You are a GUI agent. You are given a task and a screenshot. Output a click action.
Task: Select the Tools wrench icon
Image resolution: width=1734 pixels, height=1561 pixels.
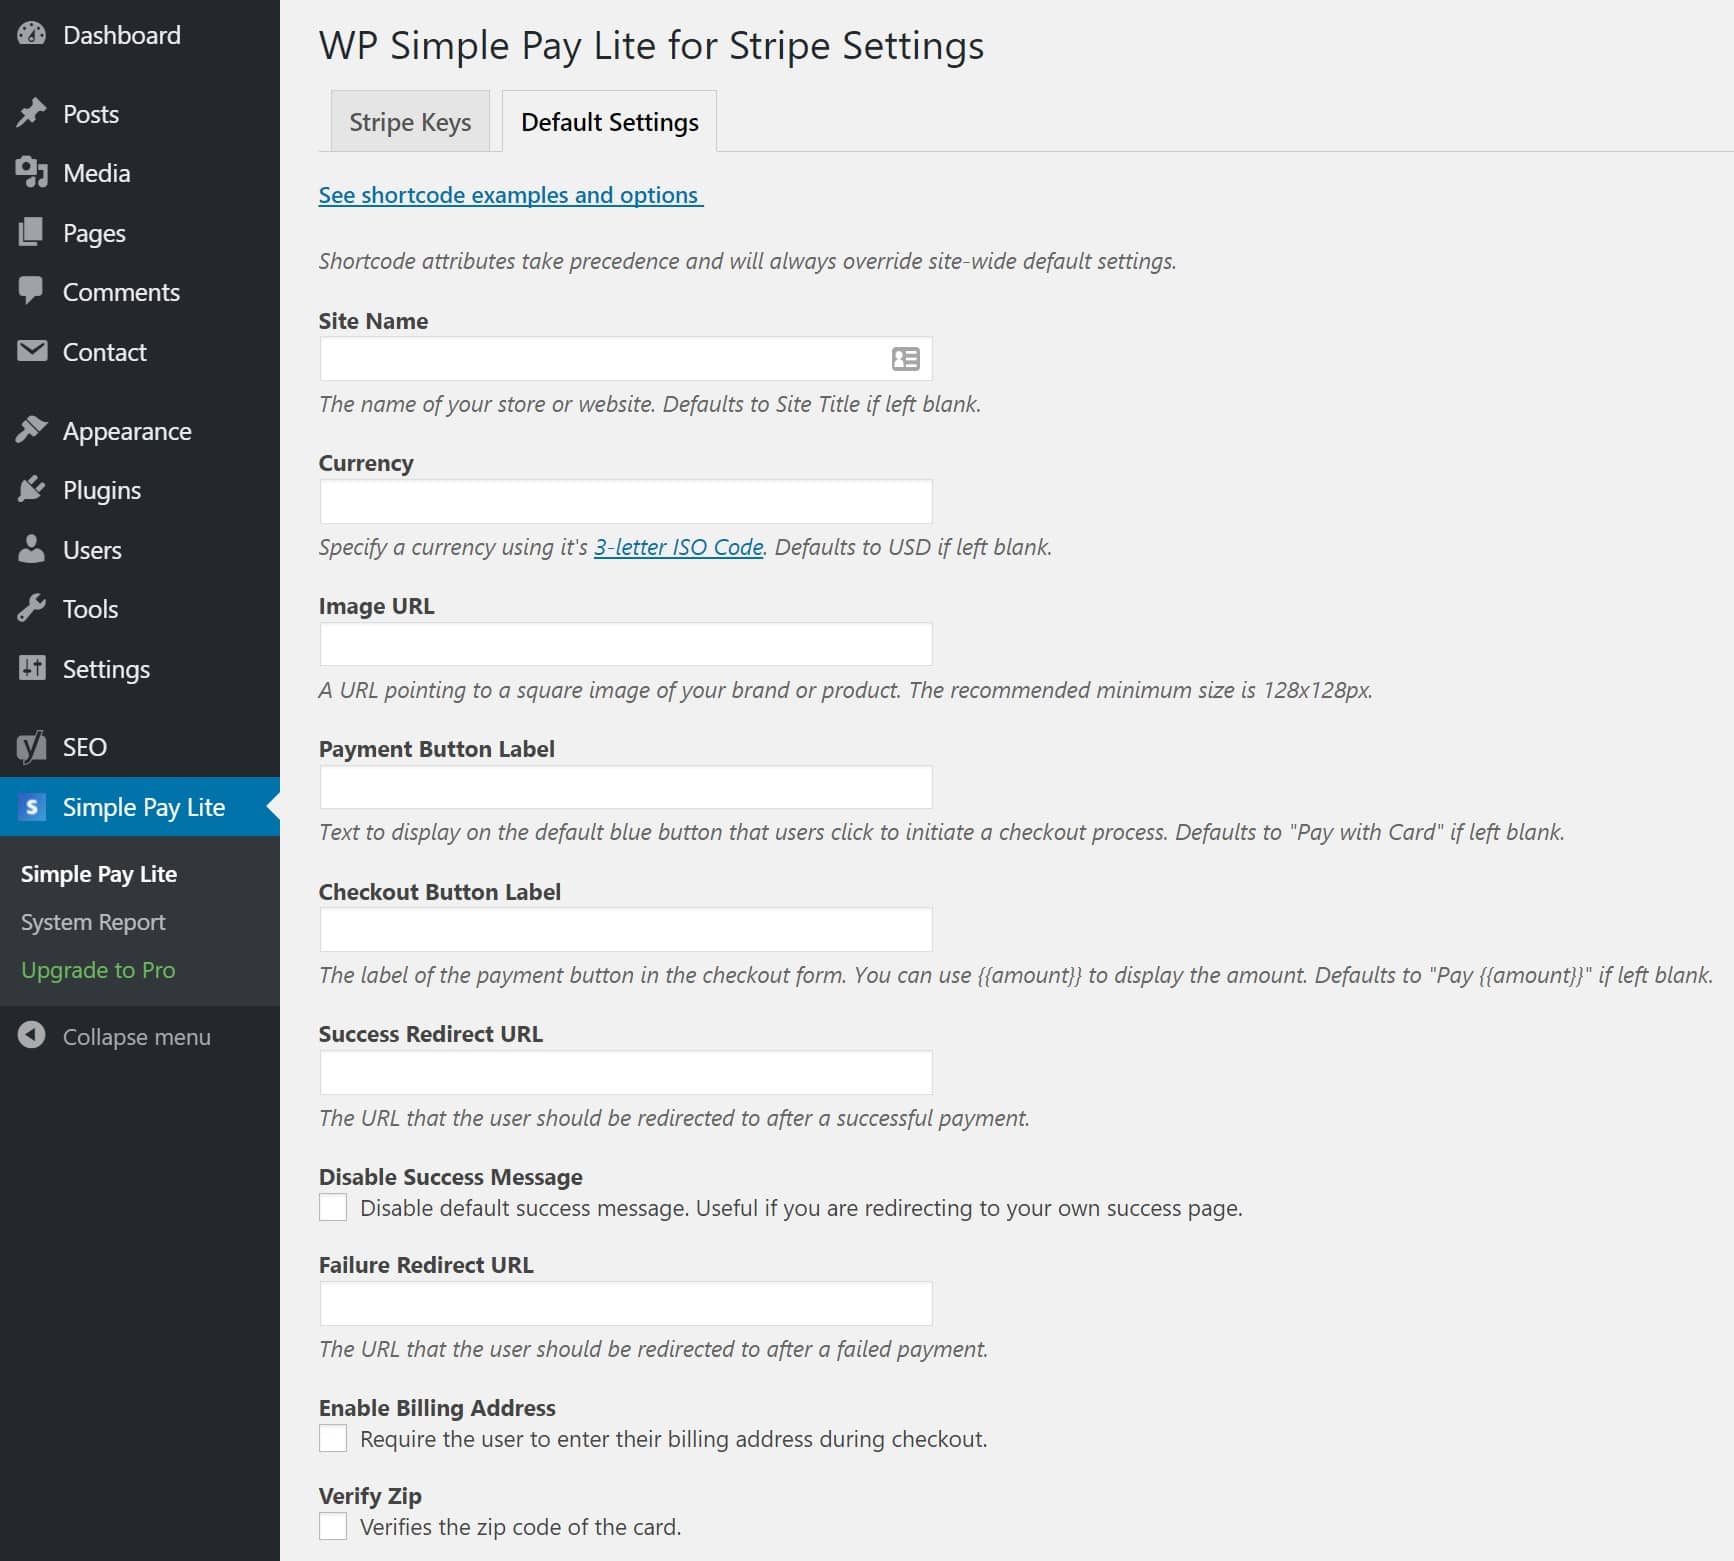(31, 608)
